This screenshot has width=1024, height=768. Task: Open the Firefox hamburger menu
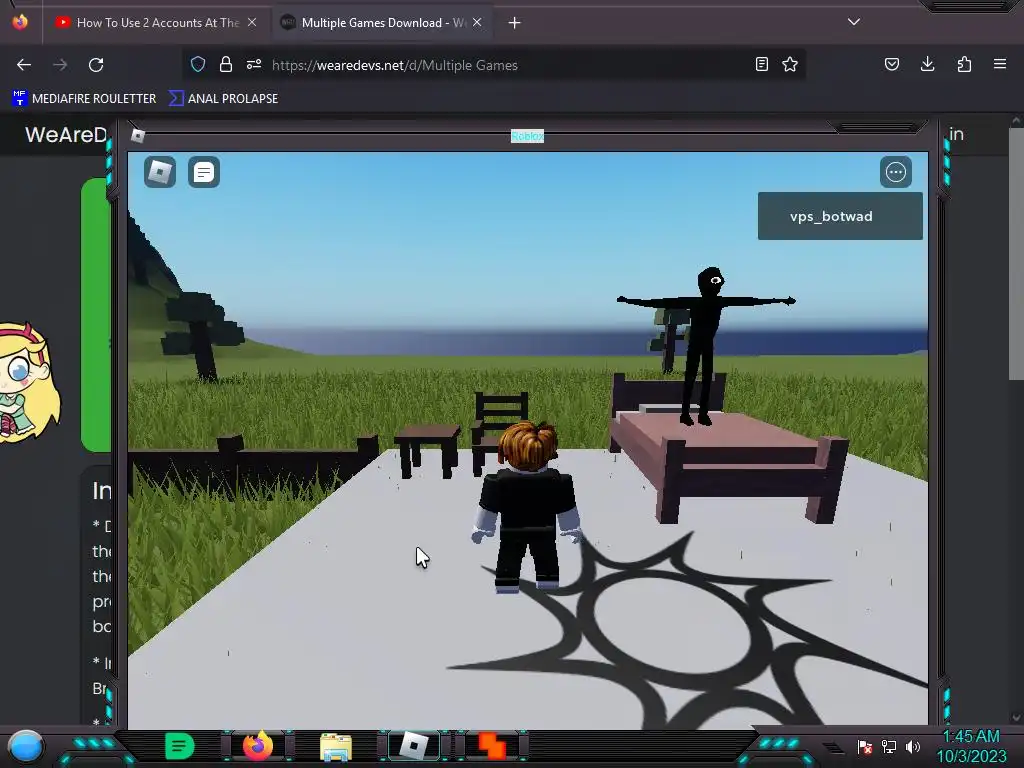point(1000,64)
